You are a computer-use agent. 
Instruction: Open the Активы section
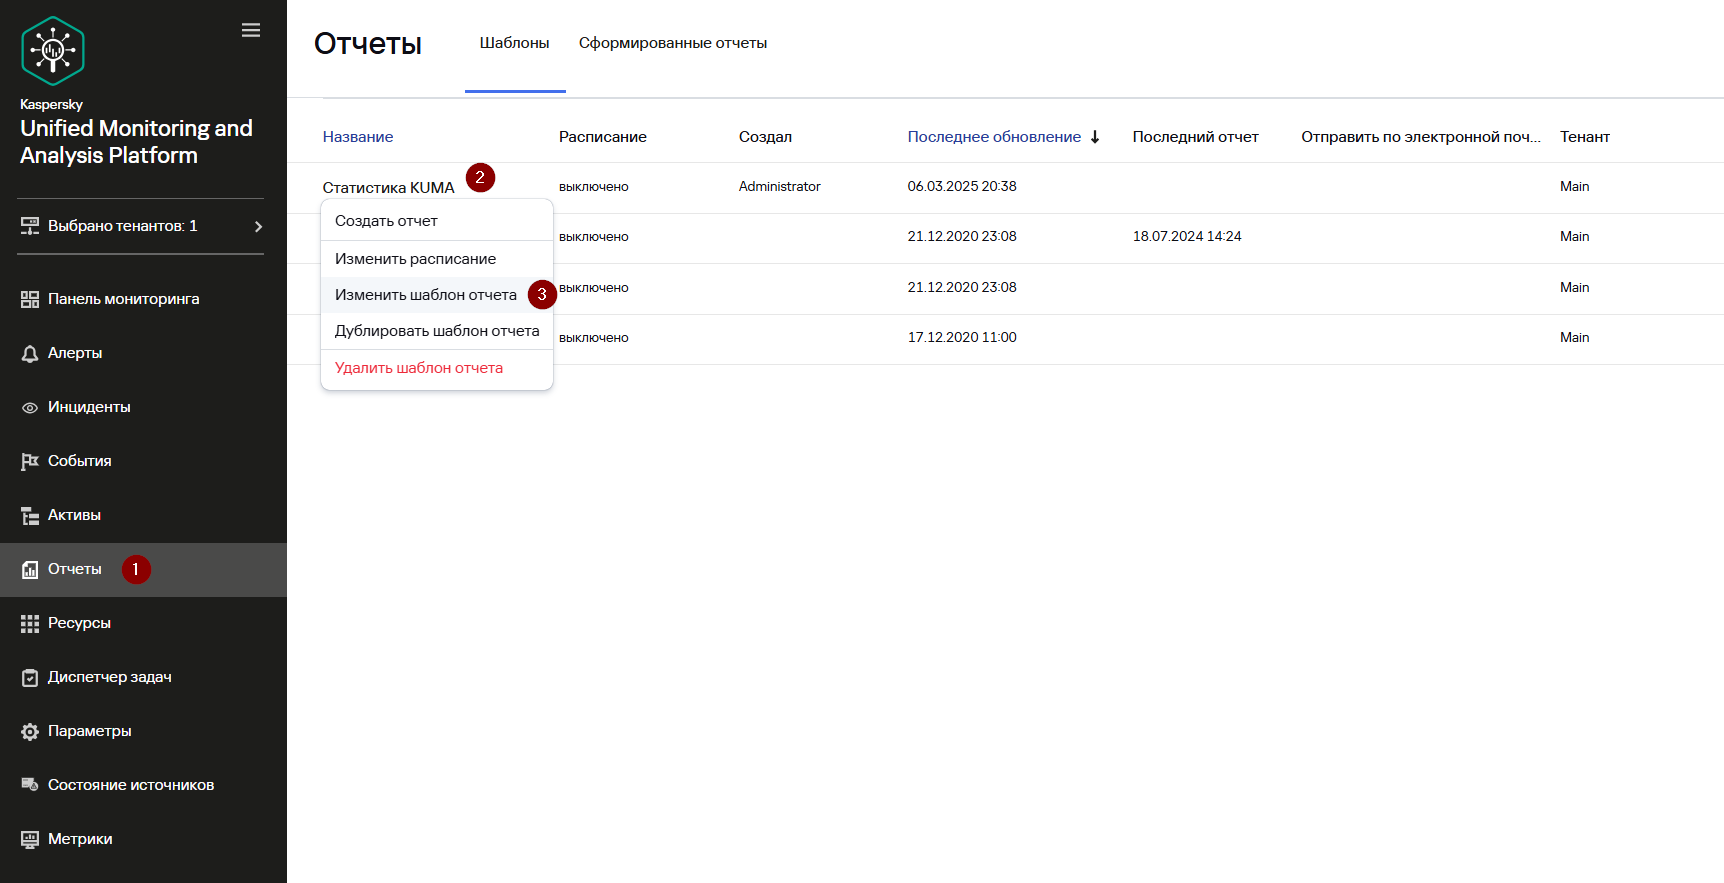coord(74,515)
